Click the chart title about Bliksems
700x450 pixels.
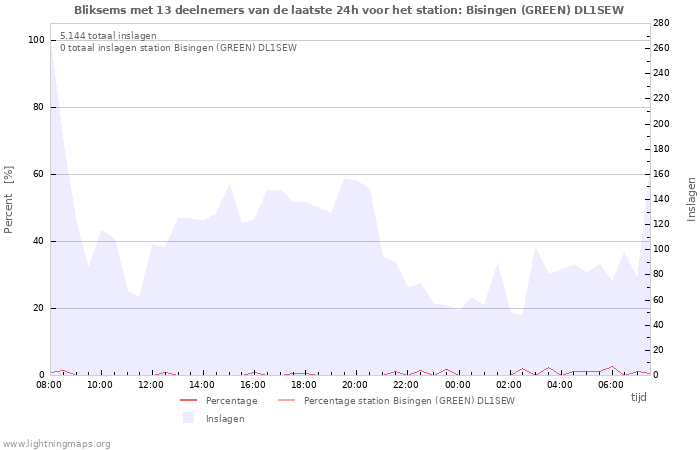point(349,10)
